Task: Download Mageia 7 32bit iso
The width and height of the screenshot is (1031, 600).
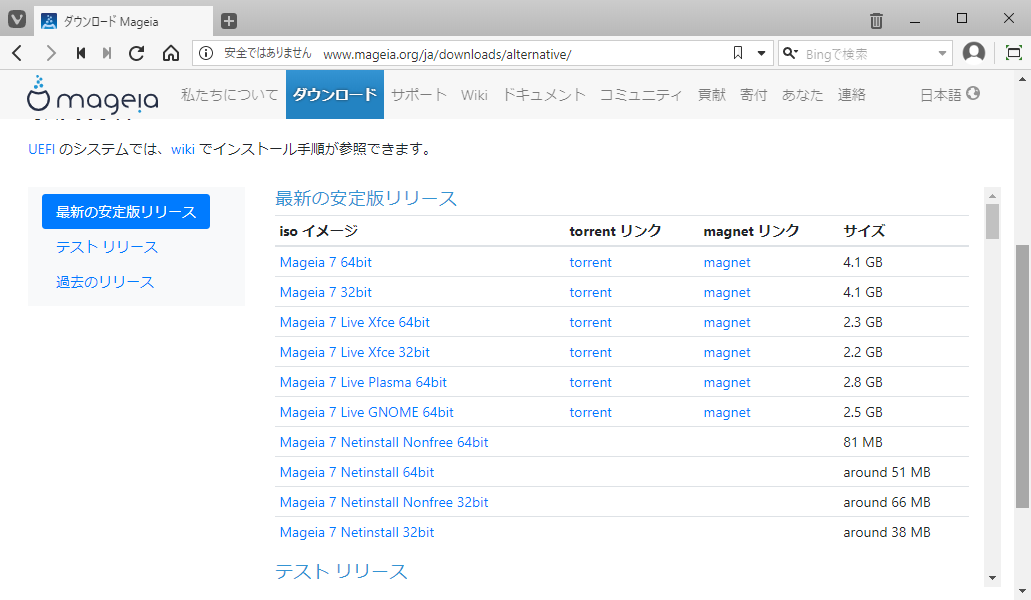Action: click(x=325, y=292)
